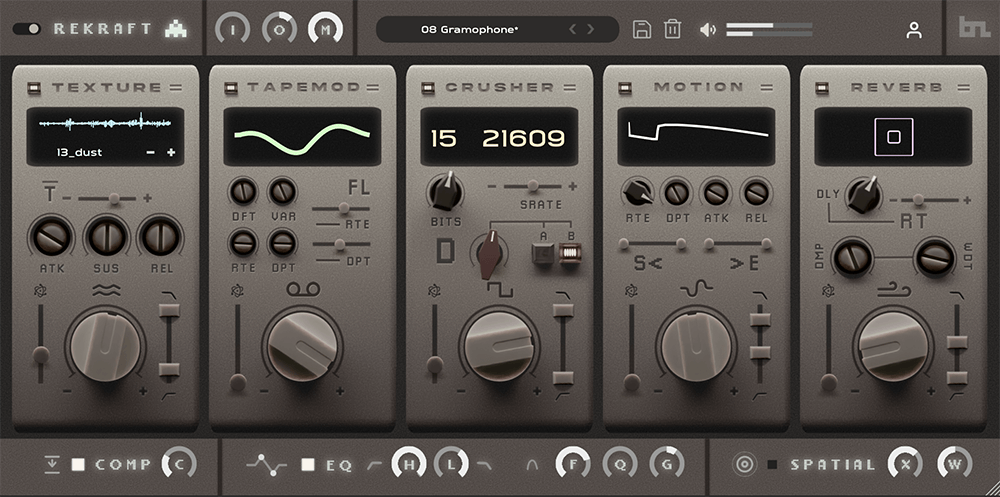Click the trash icon to delete preset
The width and height of the screenshot is (1000, 497).
click(x=672, y=29)
